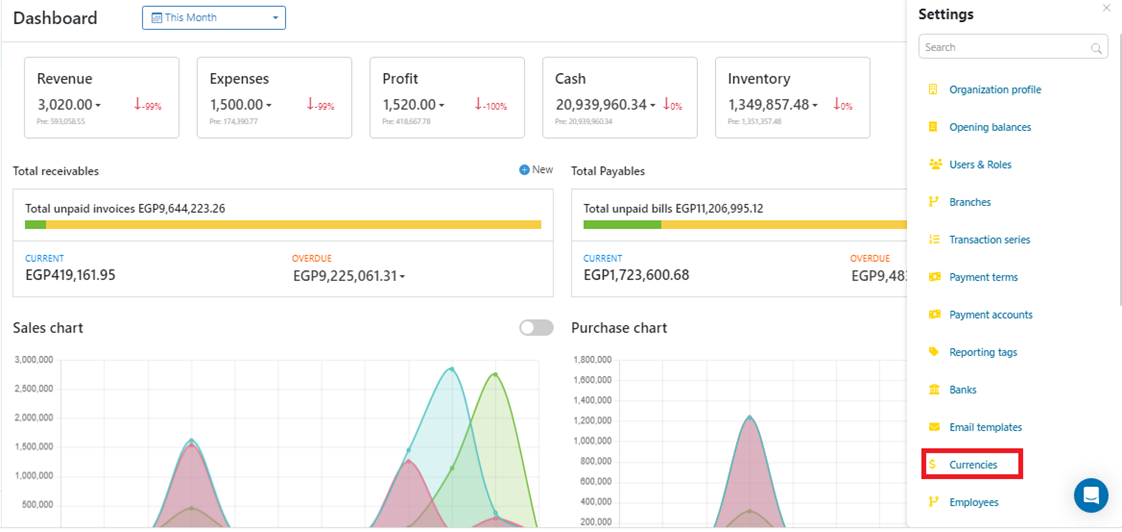Expand overdue receivables amount dropdown
The image size is (1122, 532).
402,277
